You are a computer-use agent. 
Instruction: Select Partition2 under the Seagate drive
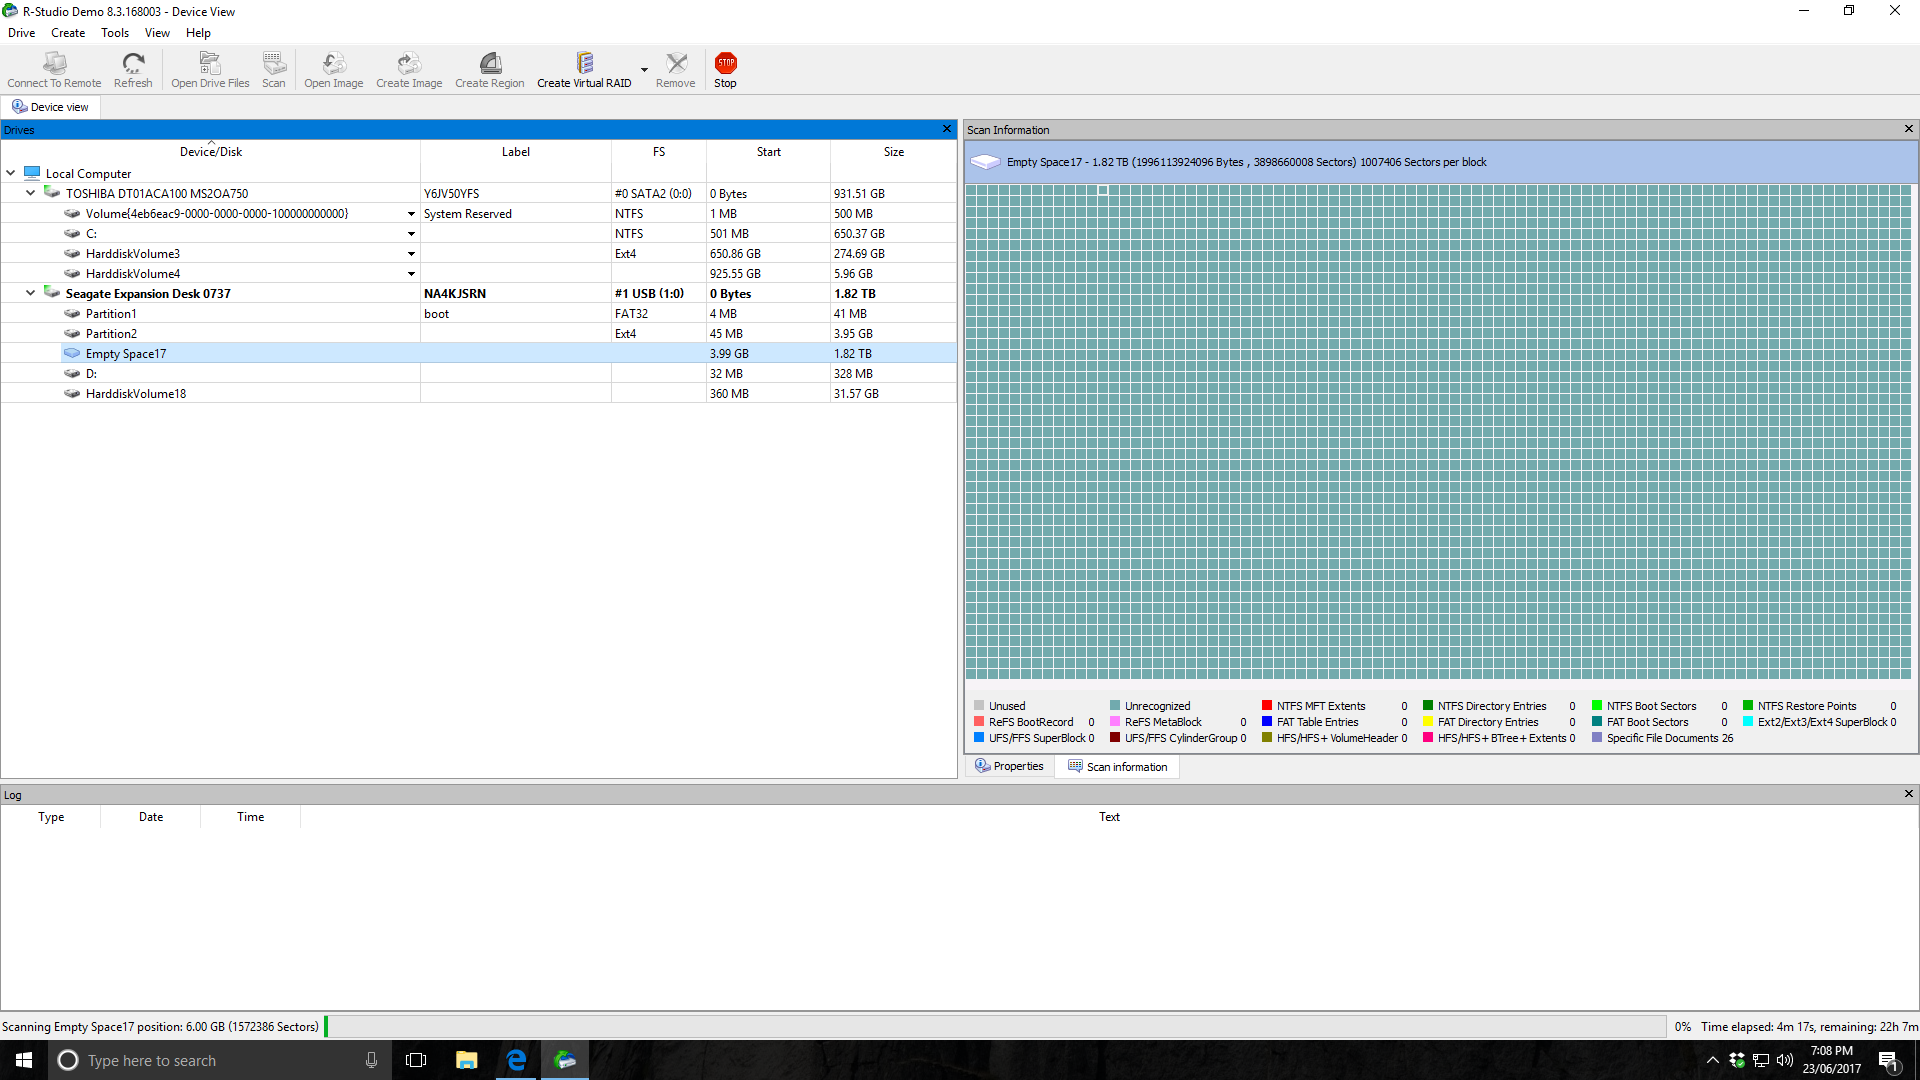coord(111,334)
